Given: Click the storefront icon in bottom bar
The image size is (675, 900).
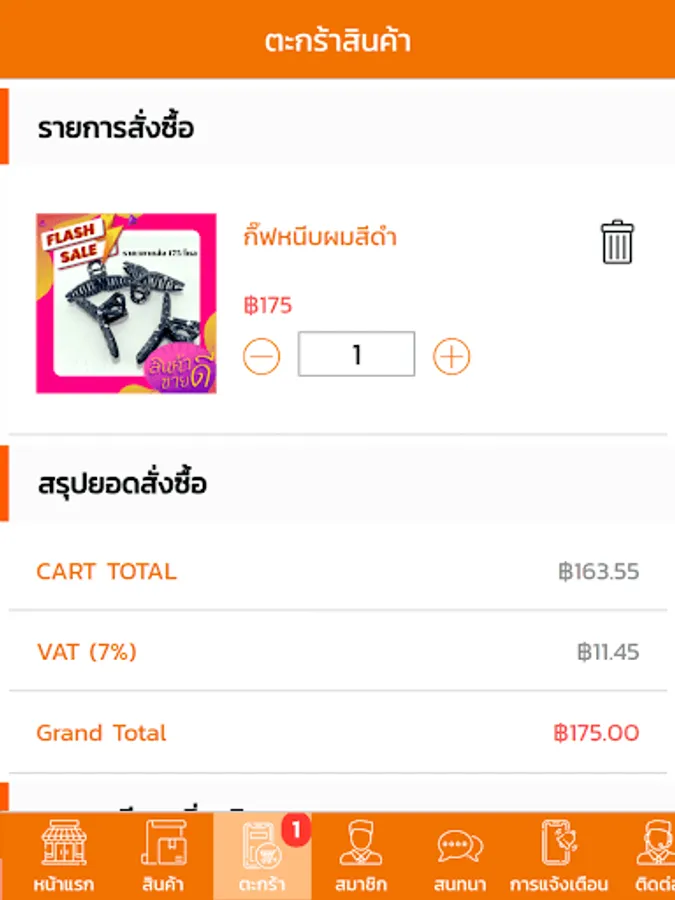Looking at the screenshot, I should point(64,842).
